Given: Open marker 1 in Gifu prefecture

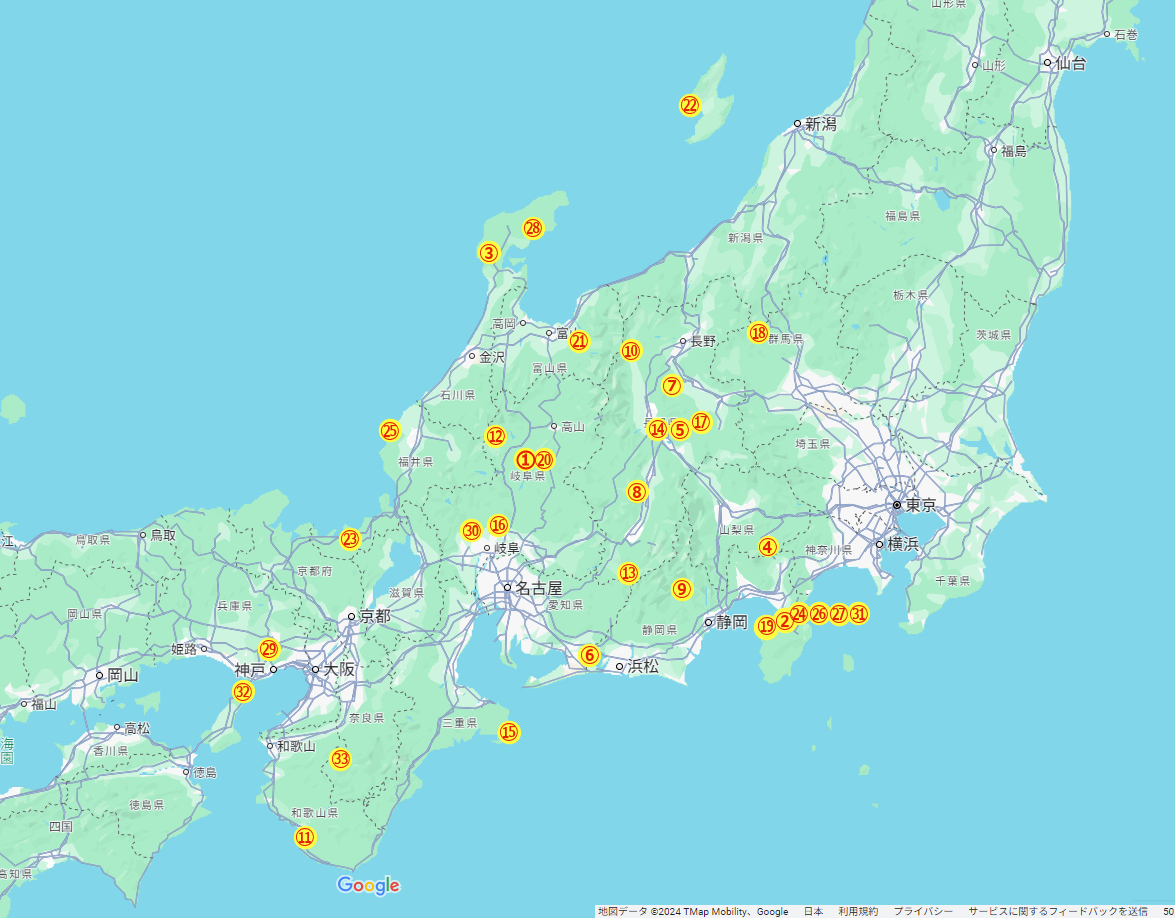Looking at the screenshot, I should pyautogui.click(x=525, y=460).
